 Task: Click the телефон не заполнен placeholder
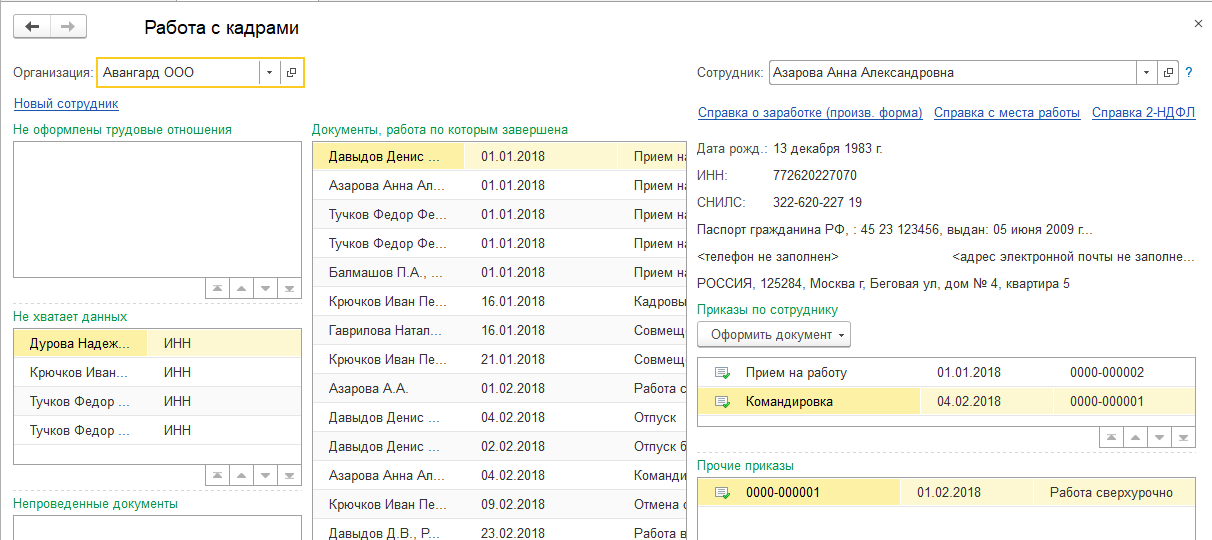768,257
